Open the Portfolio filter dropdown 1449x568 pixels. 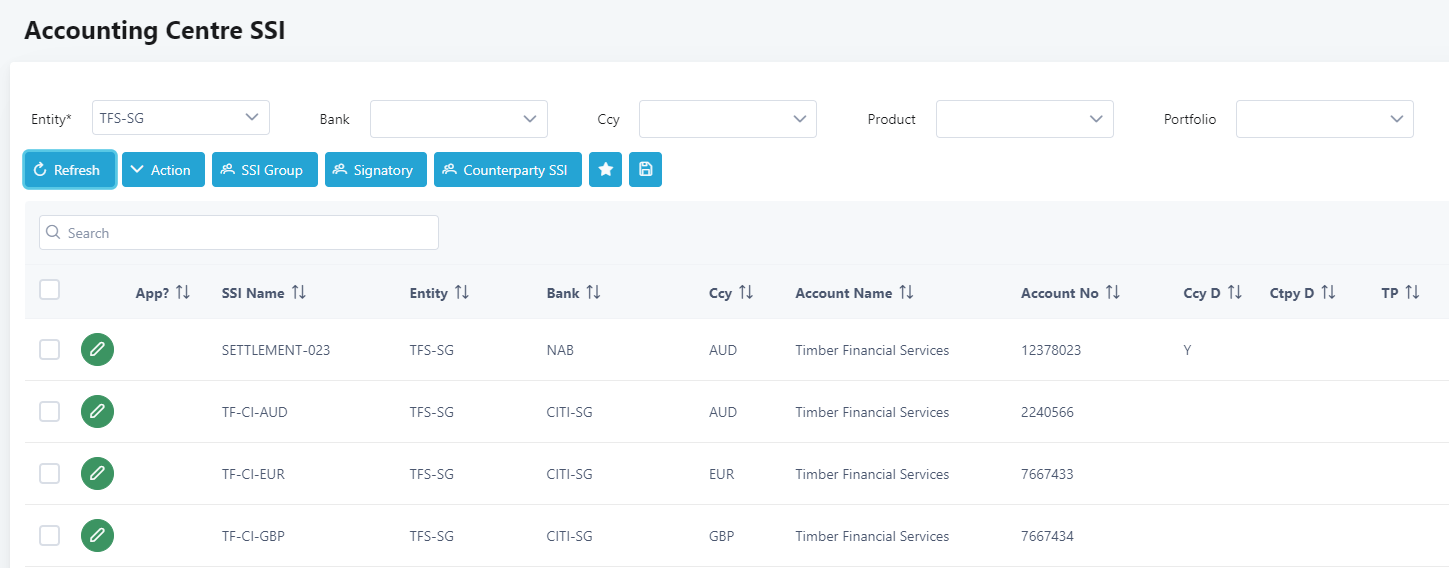click(x=1324, y=119)
